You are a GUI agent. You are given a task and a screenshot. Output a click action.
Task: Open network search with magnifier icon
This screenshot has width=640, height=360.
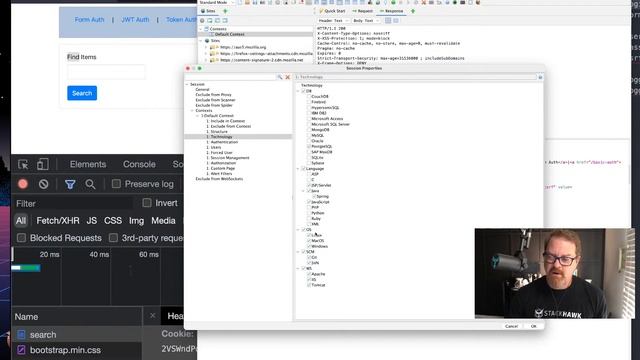90,184
